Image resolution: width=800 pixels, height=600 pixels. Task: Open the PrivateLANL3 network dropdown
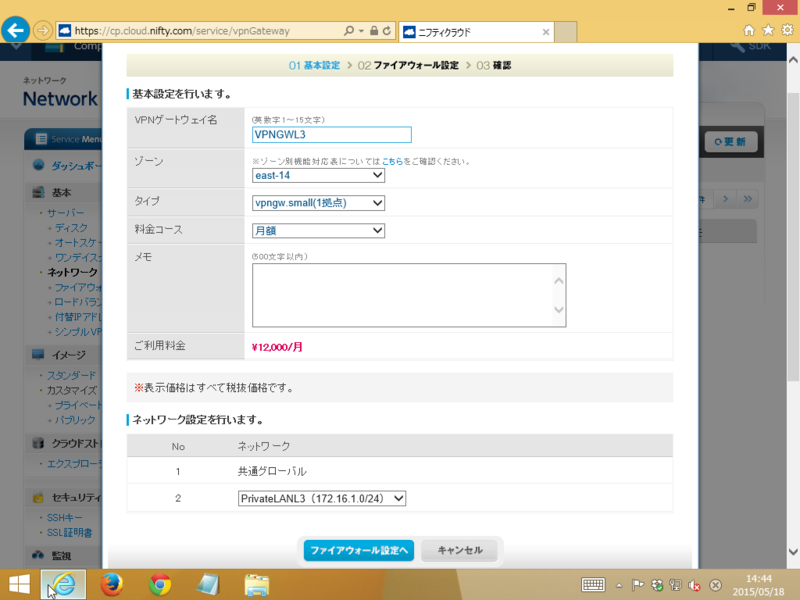click(x=322, y=498)
